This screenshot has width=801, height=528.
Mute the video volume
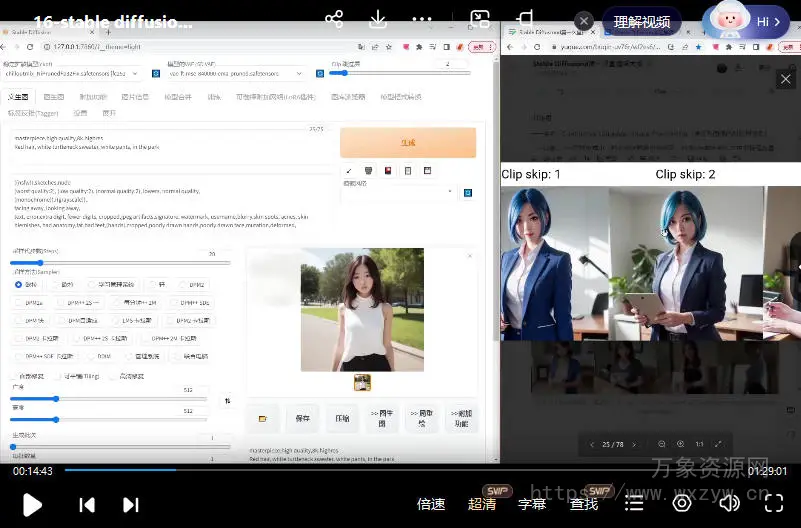pyautogui.click(x=730, y=503)
